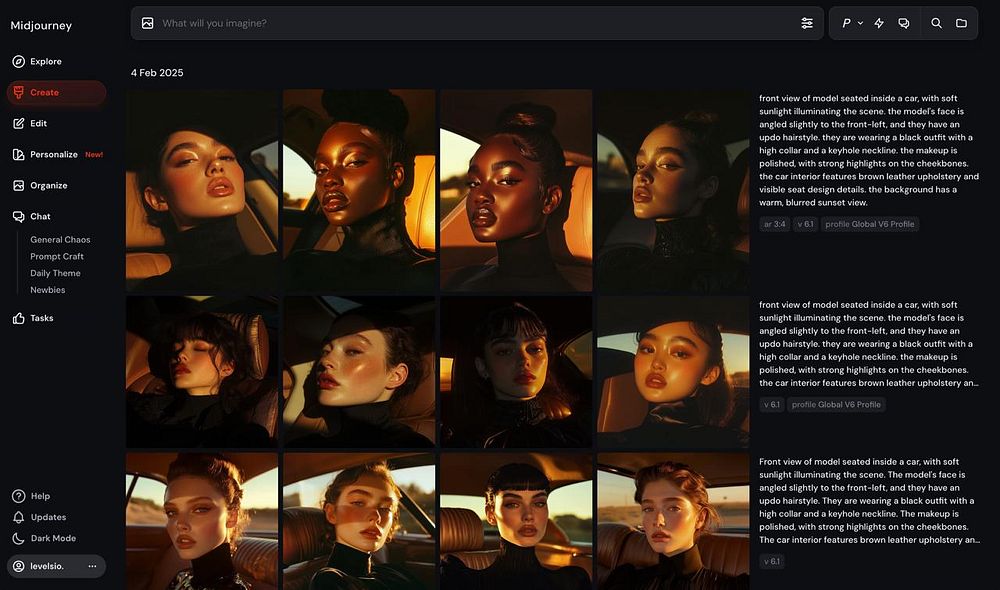Open first image in bottom row
This screenshot has width=1000, height=590.
coord(202,521)
